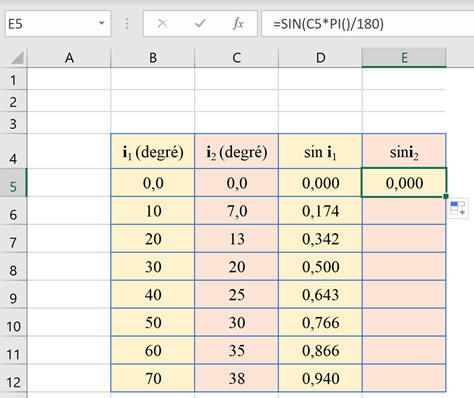Screen dimensions: 474x398
Task: Select cell B9 with value 40
Action: (153, 294)
